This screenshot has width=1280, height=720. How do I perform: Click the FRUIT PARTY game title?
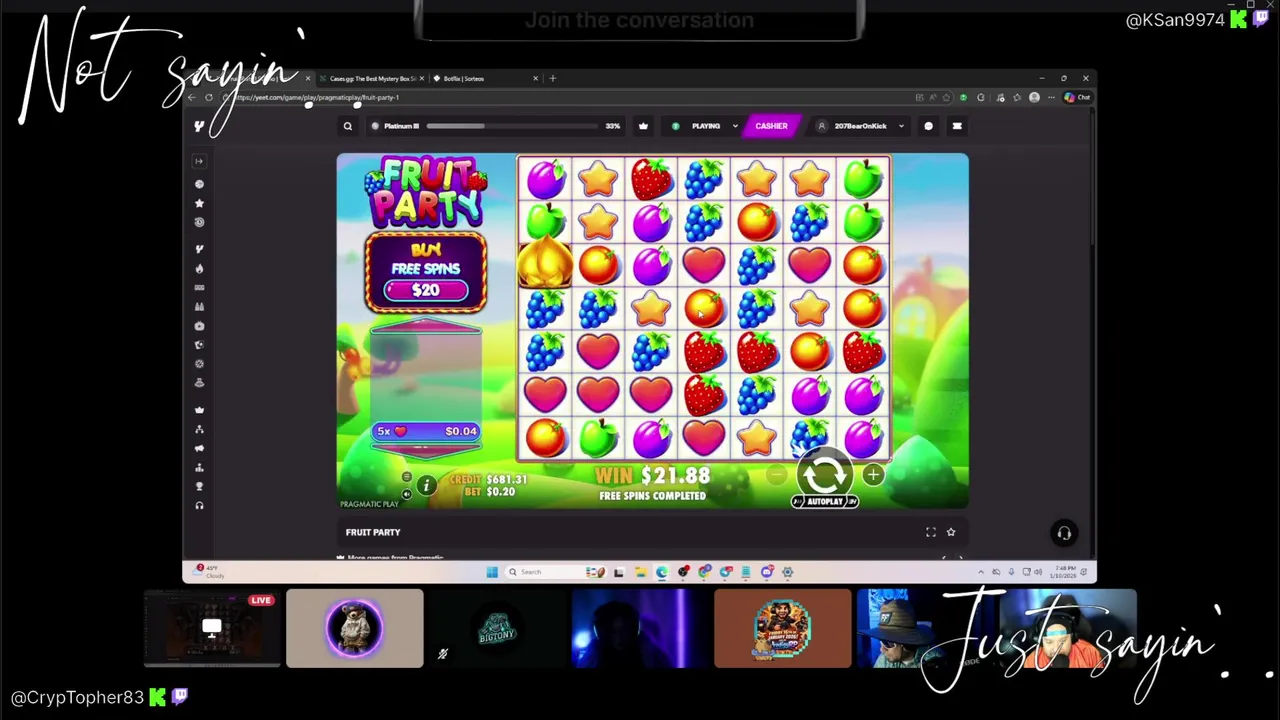click(373, 533)
